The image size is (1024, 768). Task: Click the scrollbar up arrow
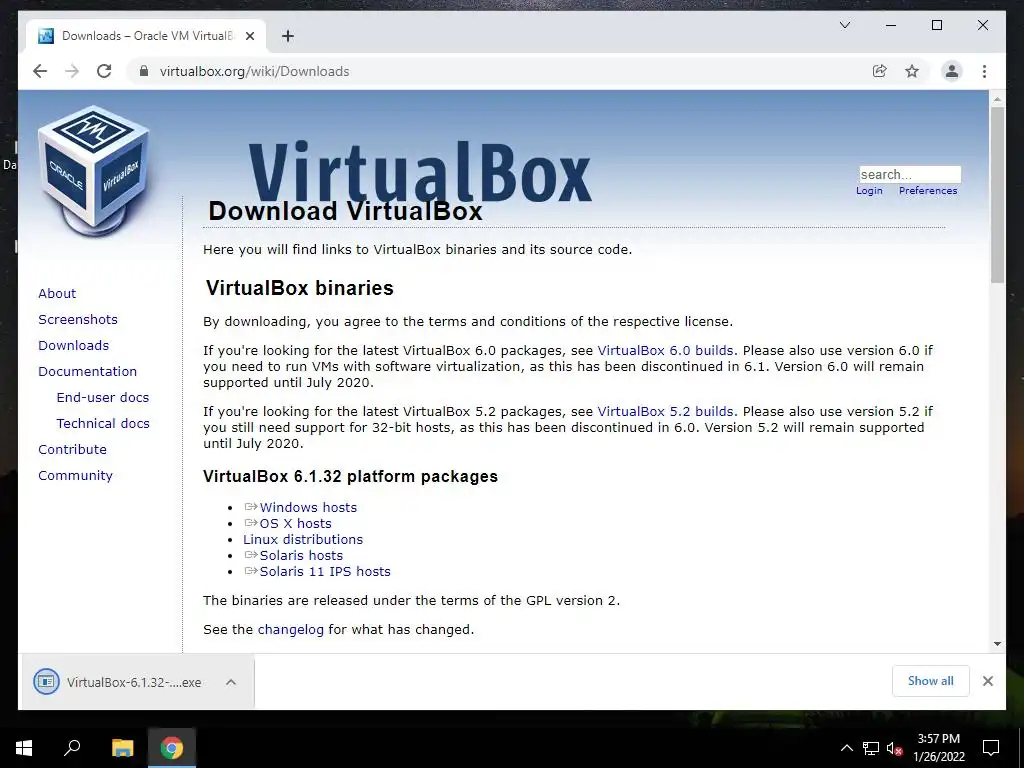pyautogui.click(x=997, y=99)
